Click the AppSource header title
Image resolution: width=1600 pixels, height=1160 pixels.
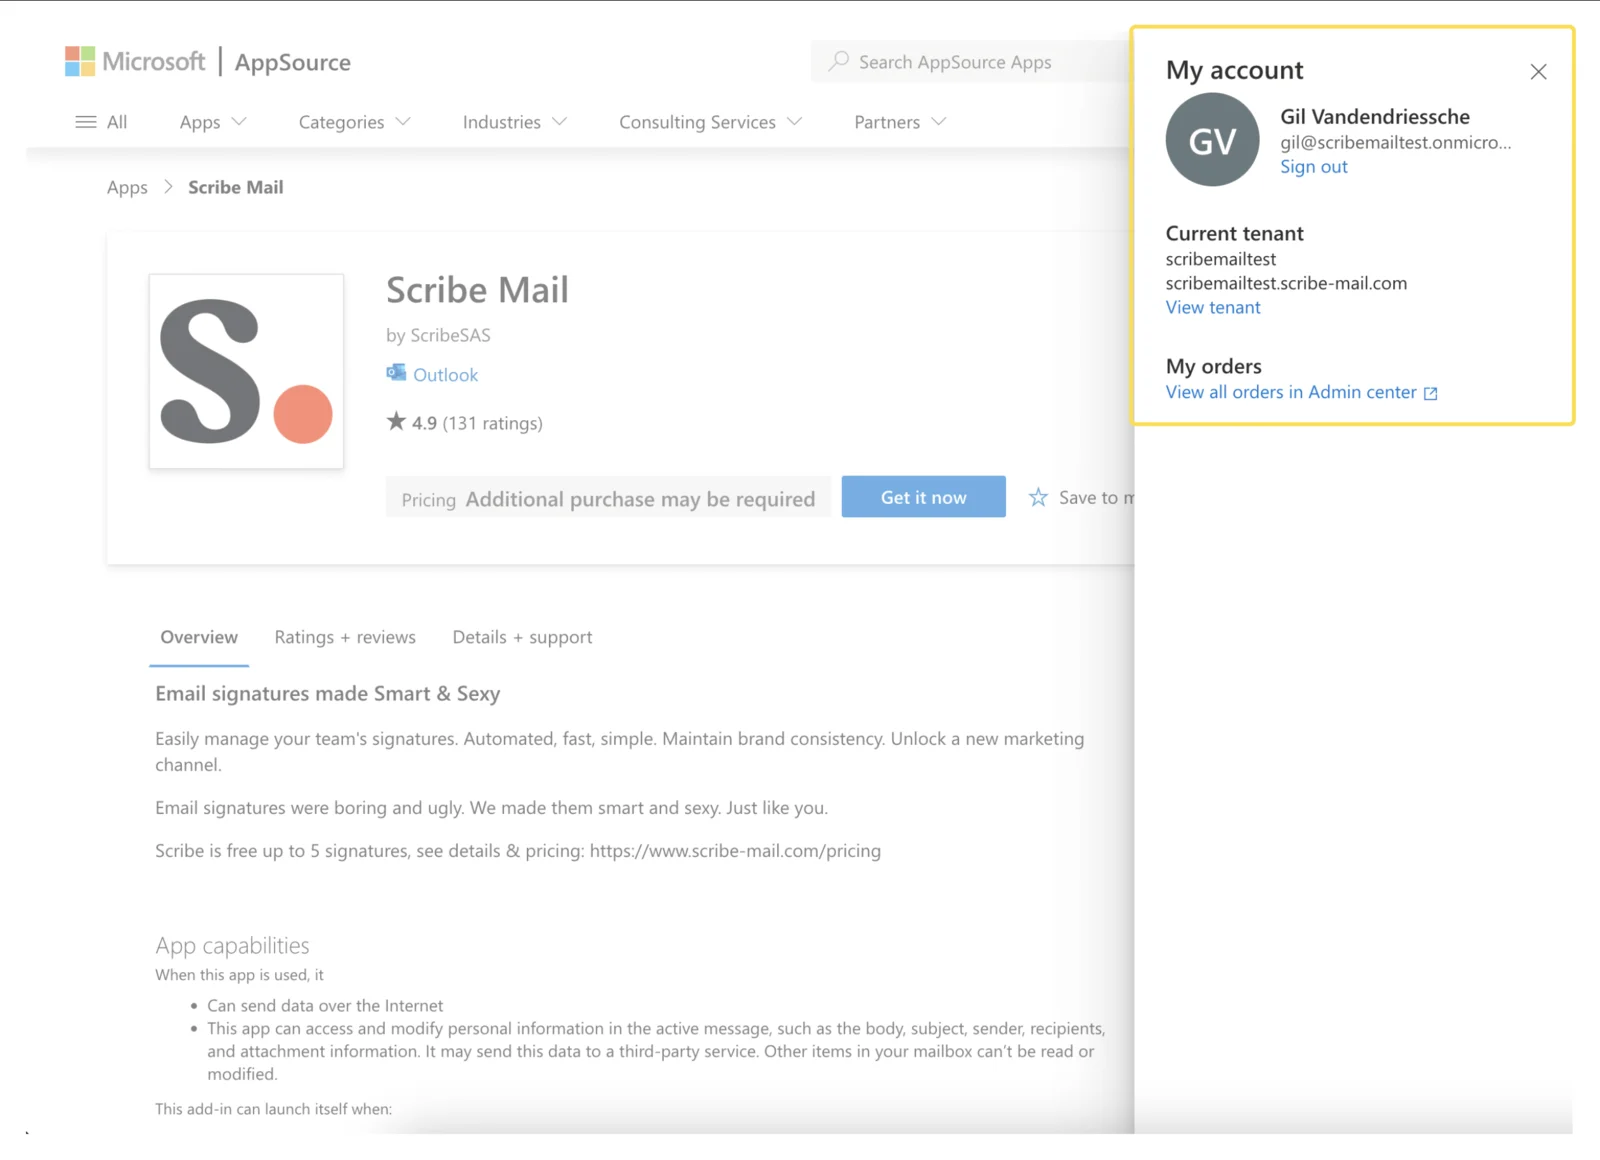[292, 62]
